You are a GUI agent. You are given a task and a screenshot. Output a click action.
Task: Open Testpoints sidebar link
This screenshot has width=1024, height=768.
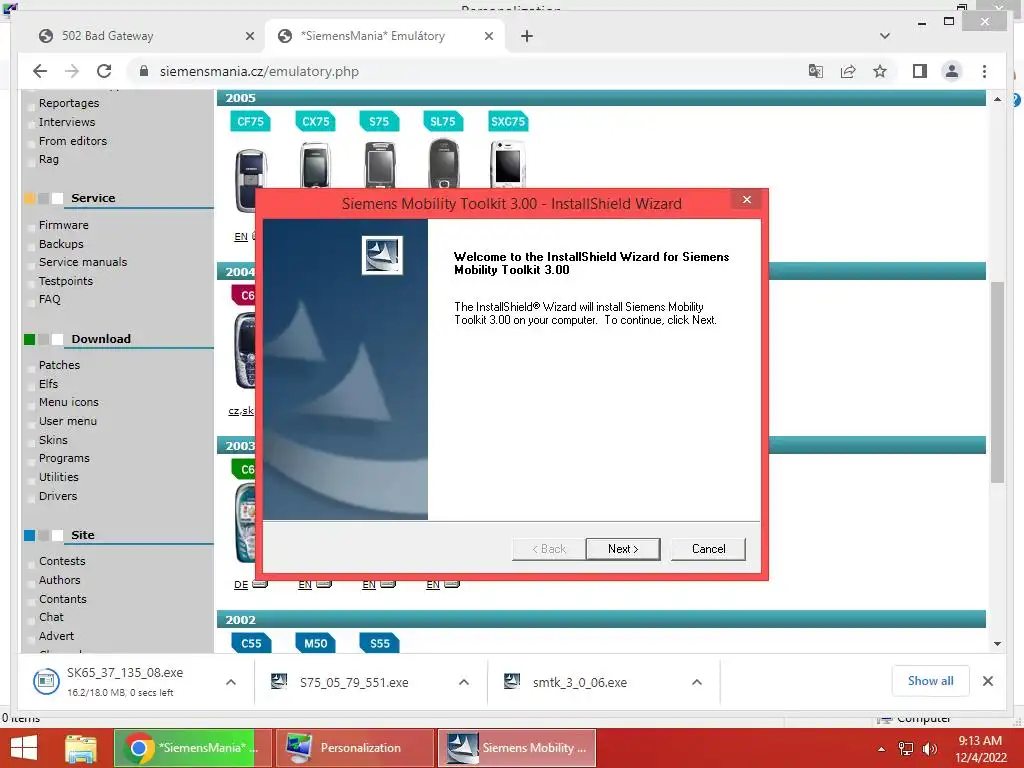[x=65, y=281]
